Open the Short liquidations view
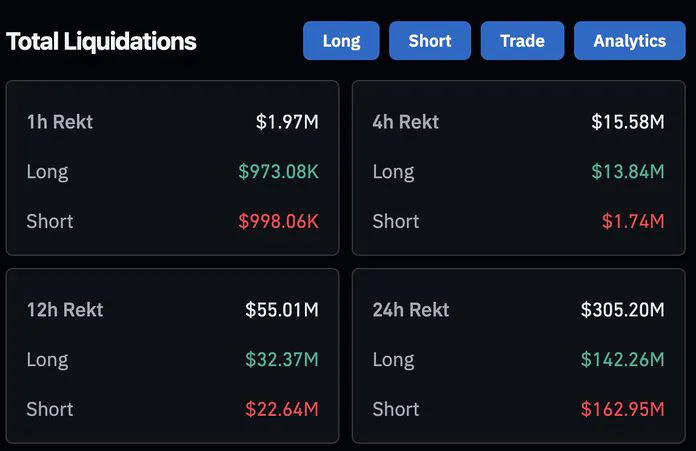 coord(430,41)
